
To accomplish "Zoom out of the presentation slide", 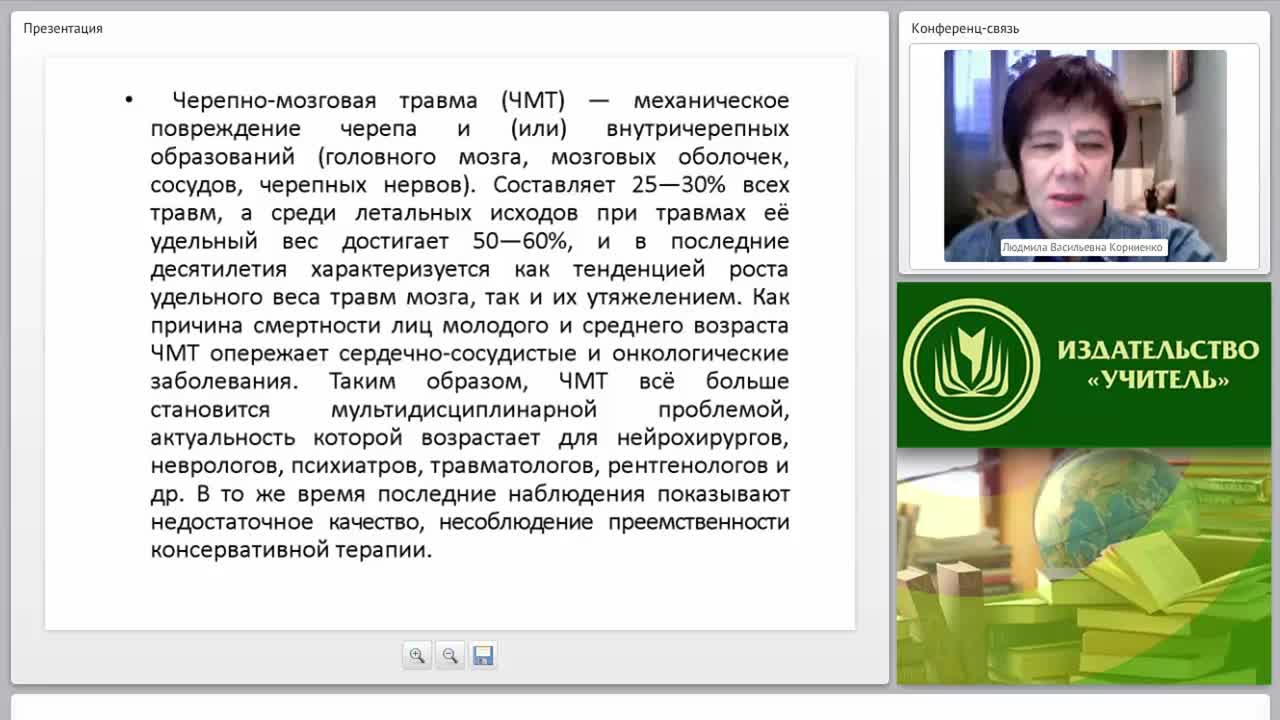I will [x=450, y=656].
